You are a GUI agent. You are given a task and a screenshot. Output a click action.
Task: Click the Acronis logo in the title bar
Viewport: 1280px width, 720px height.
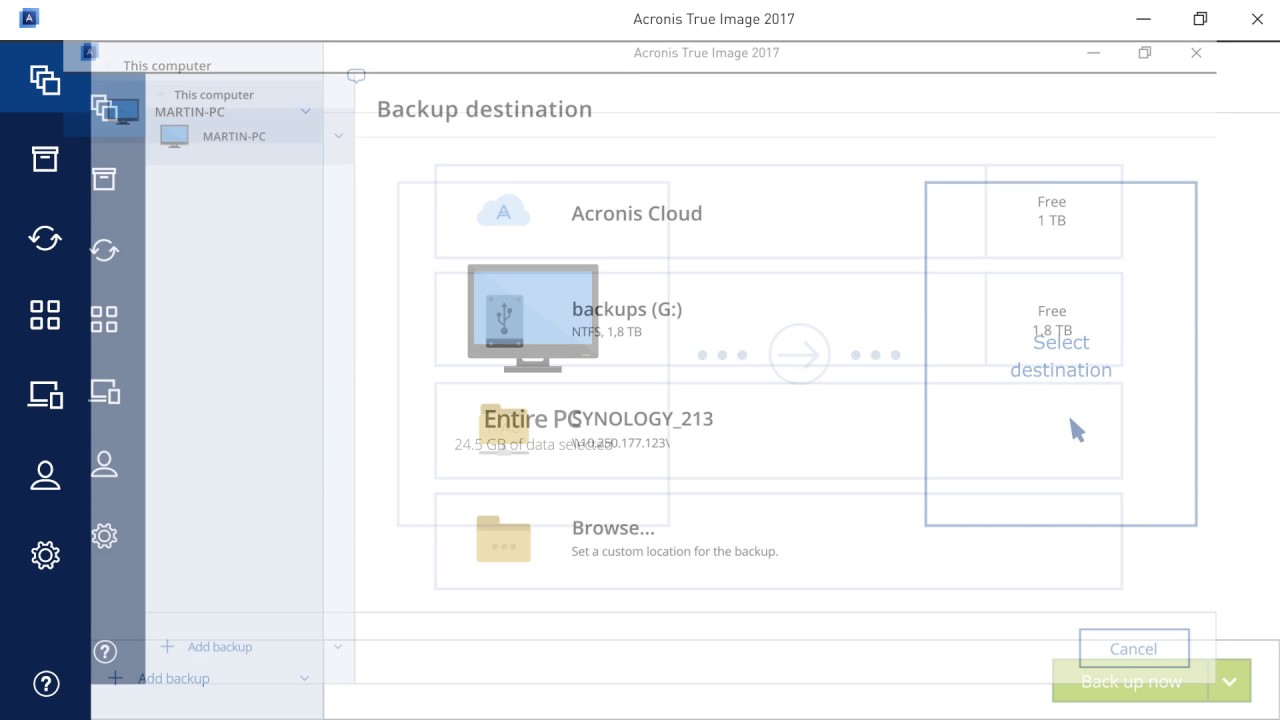click(x=29, y=18)
